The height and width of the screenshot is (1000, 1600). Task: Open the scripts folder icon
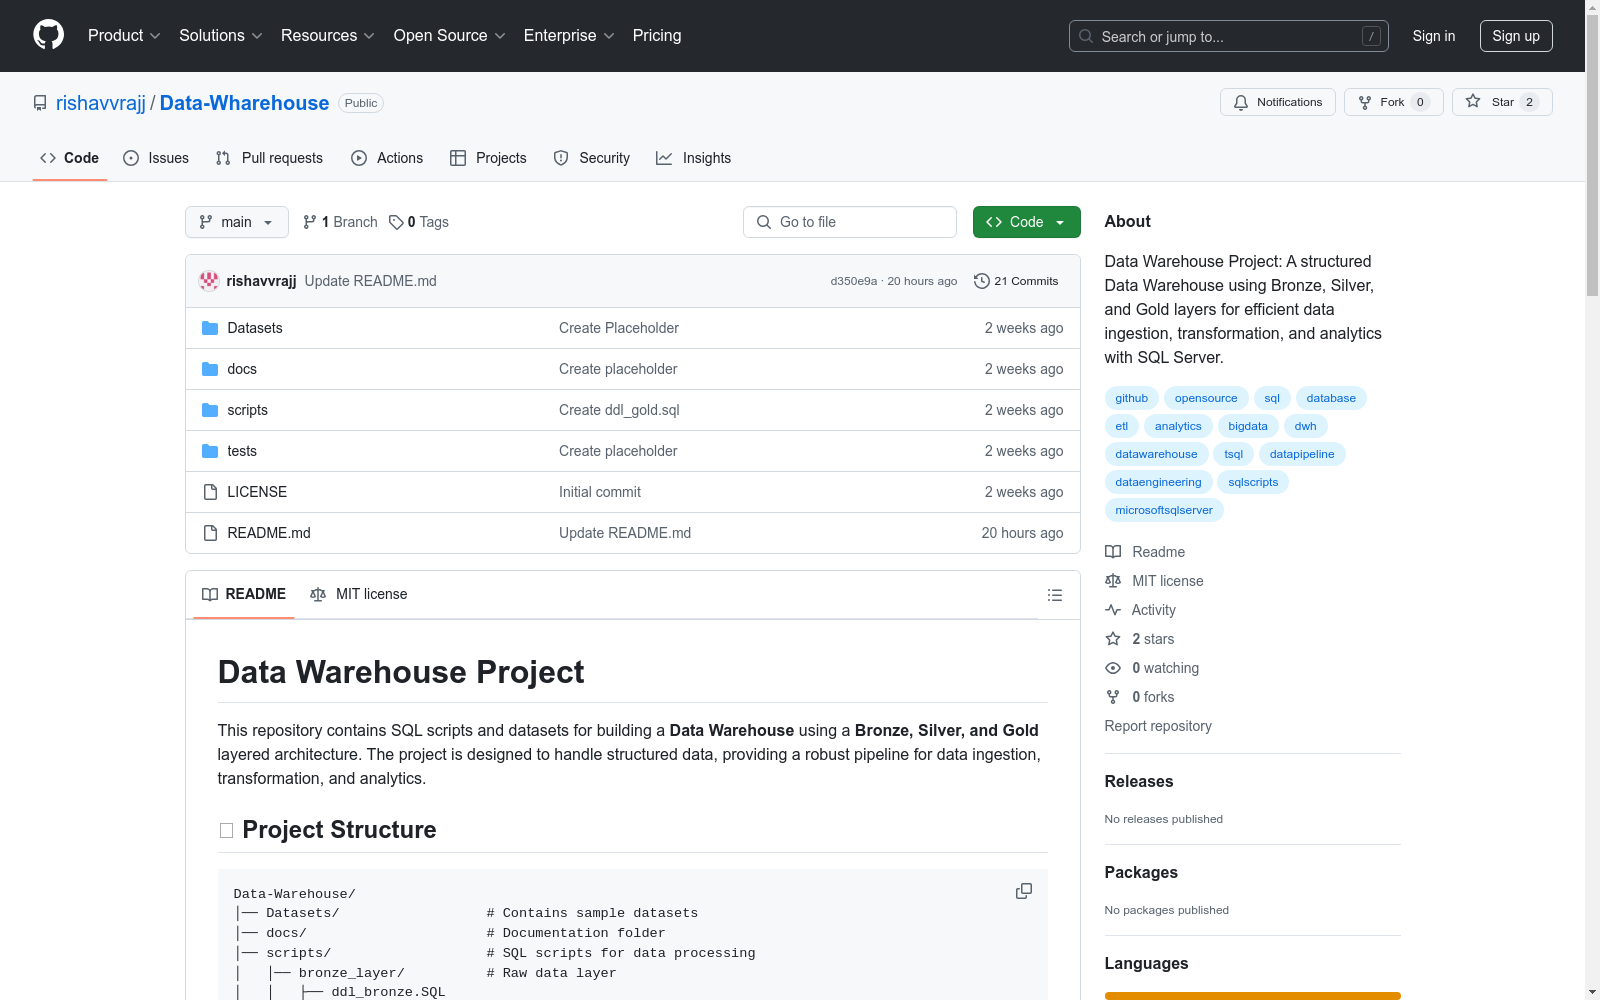point(210,410)
